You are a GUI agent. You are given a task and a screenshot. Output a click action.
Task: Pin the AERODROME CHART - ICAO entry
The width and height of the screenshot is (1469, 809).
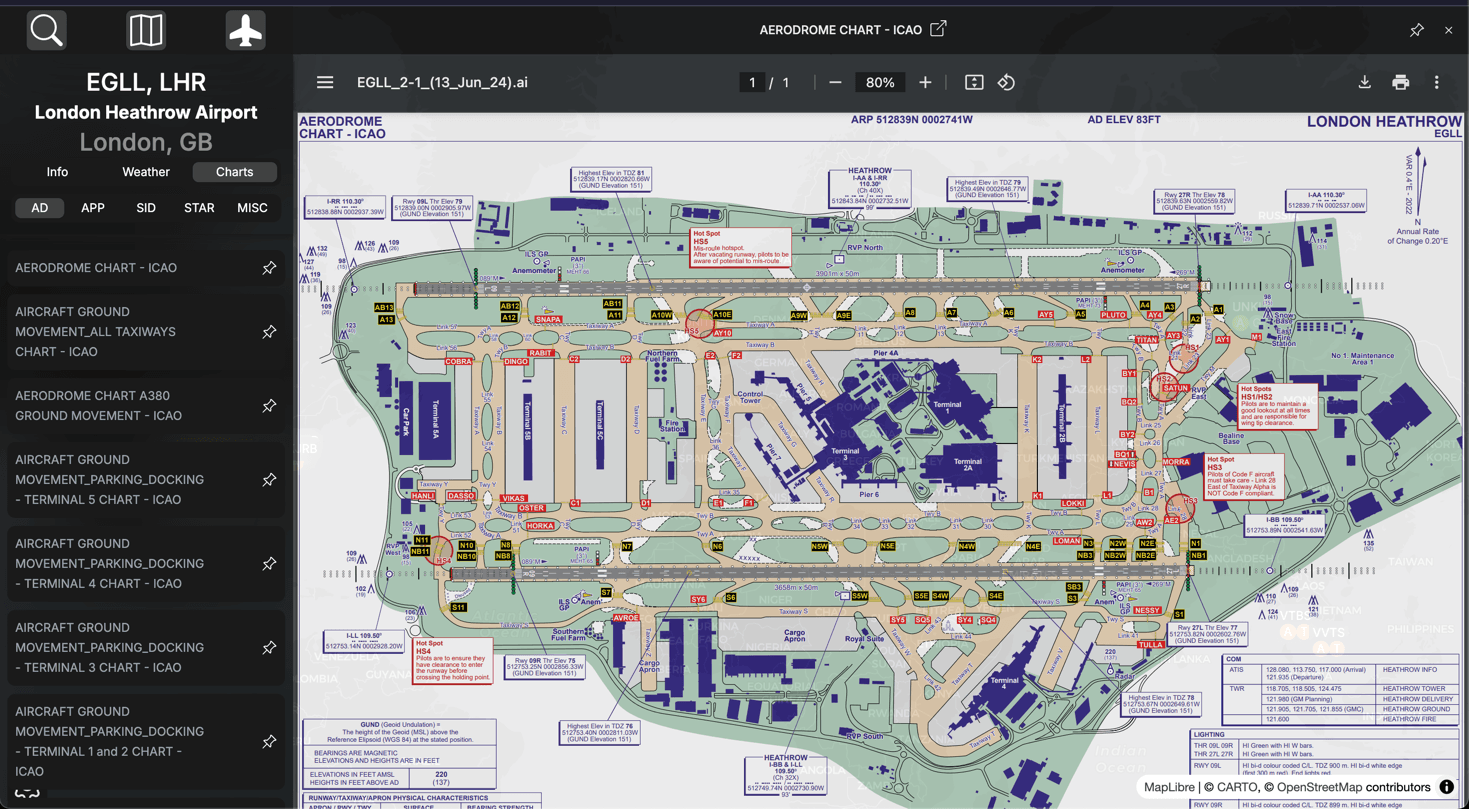[x=269, y=268]
